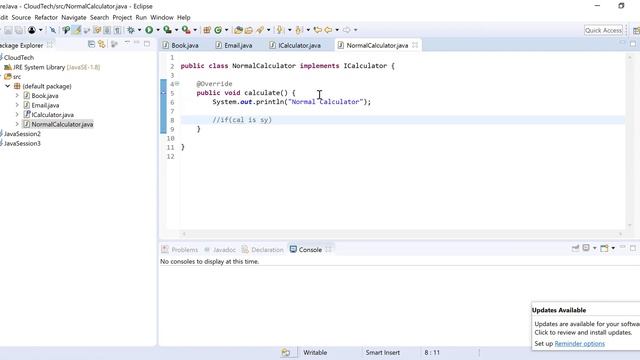Open the Coverage icon dropdown arrow
The width and height of the screenshot is (640, 360).
coord(176,30)
